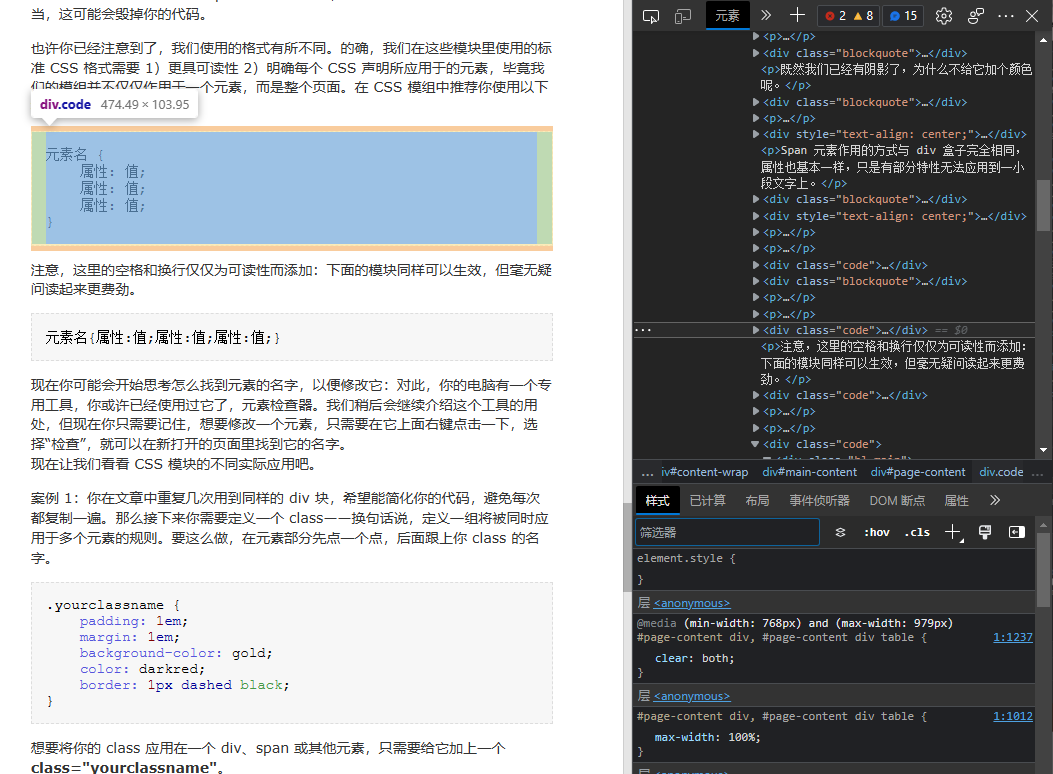Screen dimensions: 1053x774
Task: Click the add new tool plus icon
Action: click(x=797, y=16)
